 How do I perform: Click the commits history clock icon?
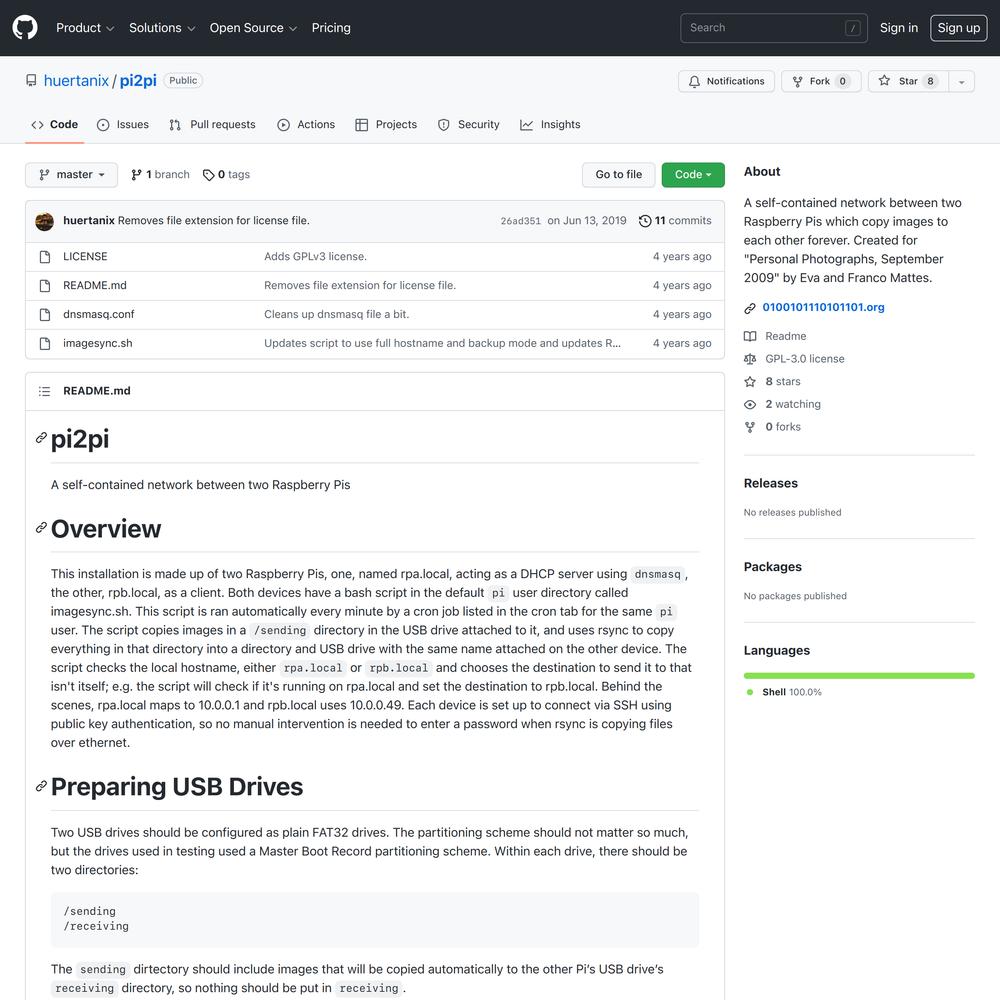[x=645, y=221]
